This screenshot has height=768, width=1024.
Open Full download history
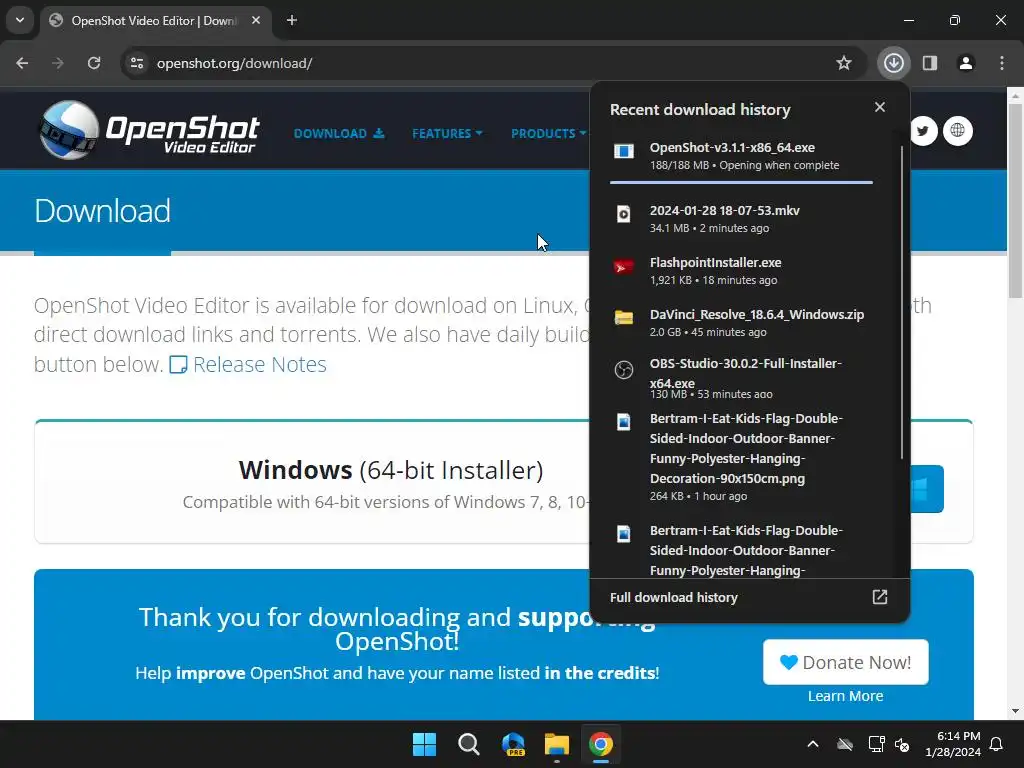[x=749, y=597]
